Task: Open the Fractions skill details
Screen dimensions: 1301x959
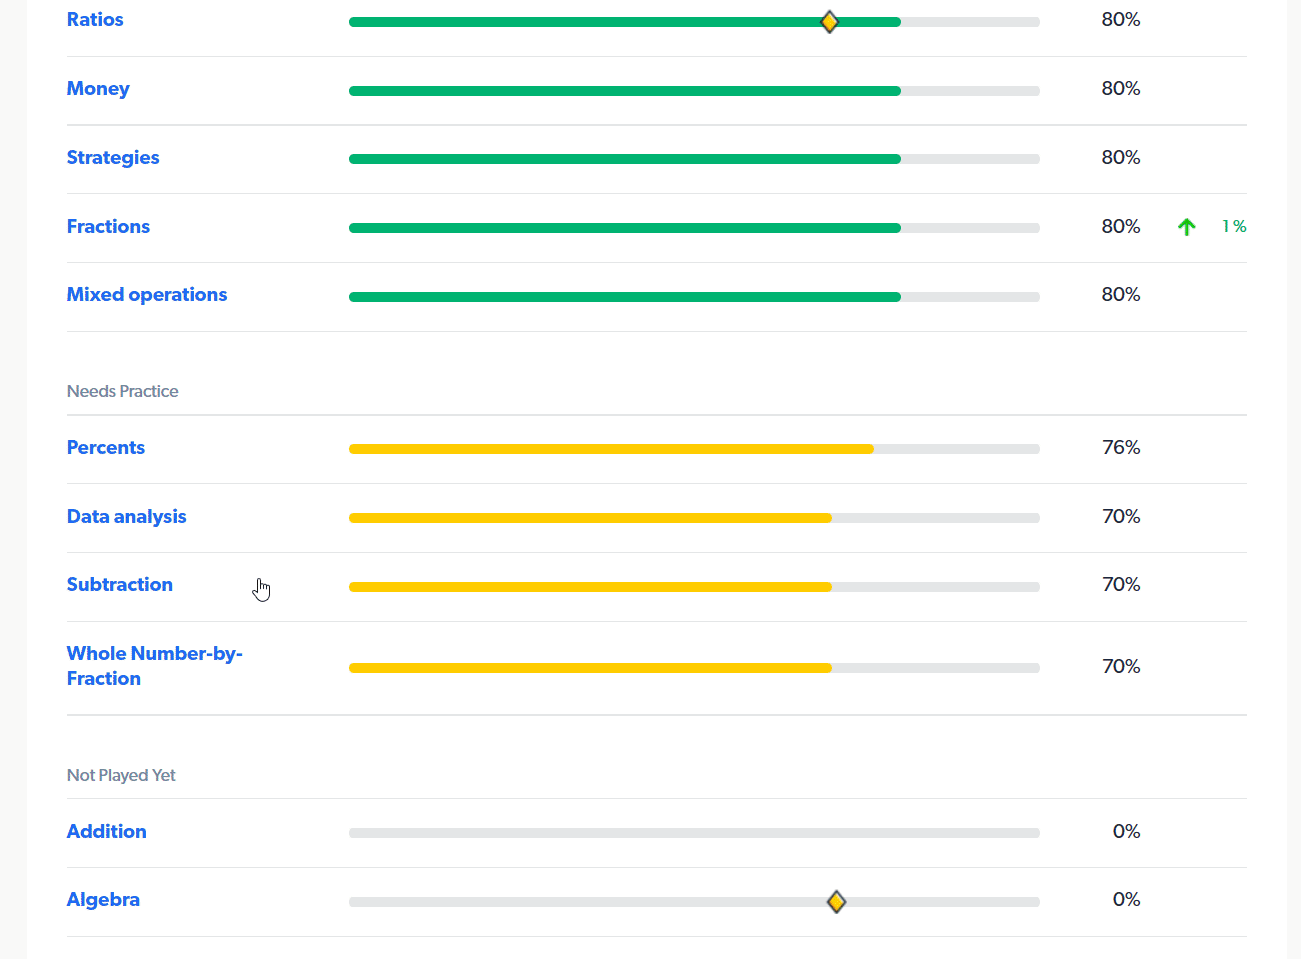Action: pos(108,226)
